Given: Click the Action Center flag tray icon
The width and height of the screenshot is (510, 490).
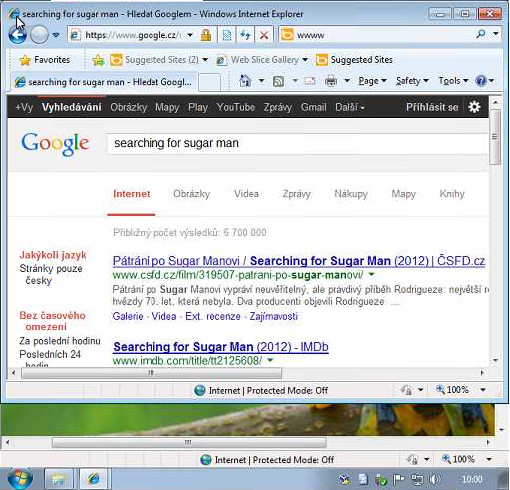Looking at the screenshot, I should [398, 479].
